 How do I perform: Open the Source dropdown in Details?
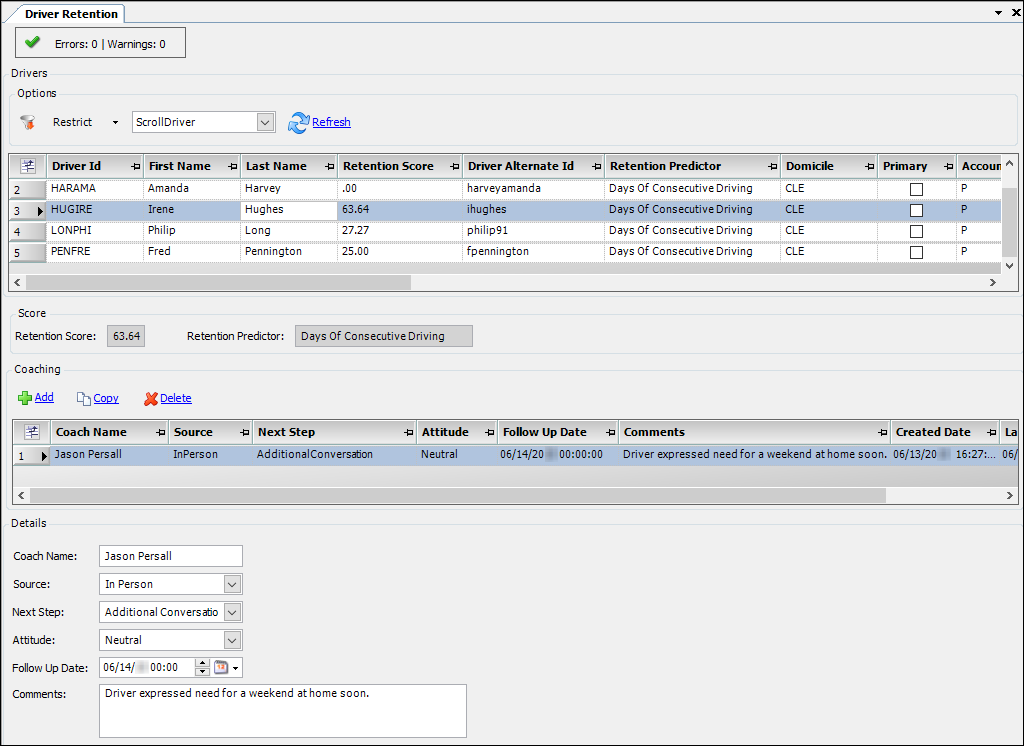[232, 584]
